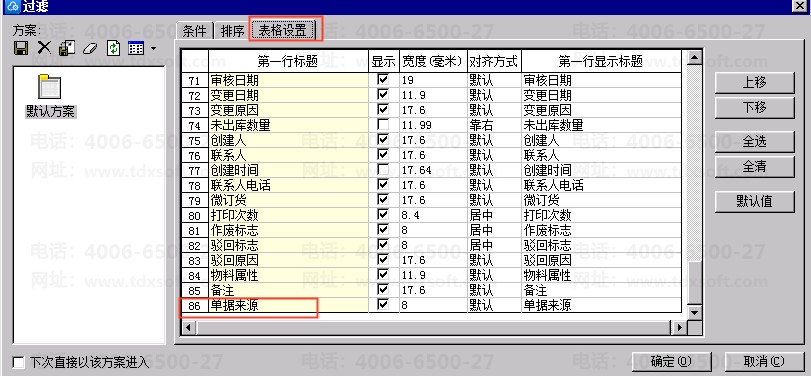
Task: Check 下次直接以该方案进入 option
Action: (x=19, y=362)
